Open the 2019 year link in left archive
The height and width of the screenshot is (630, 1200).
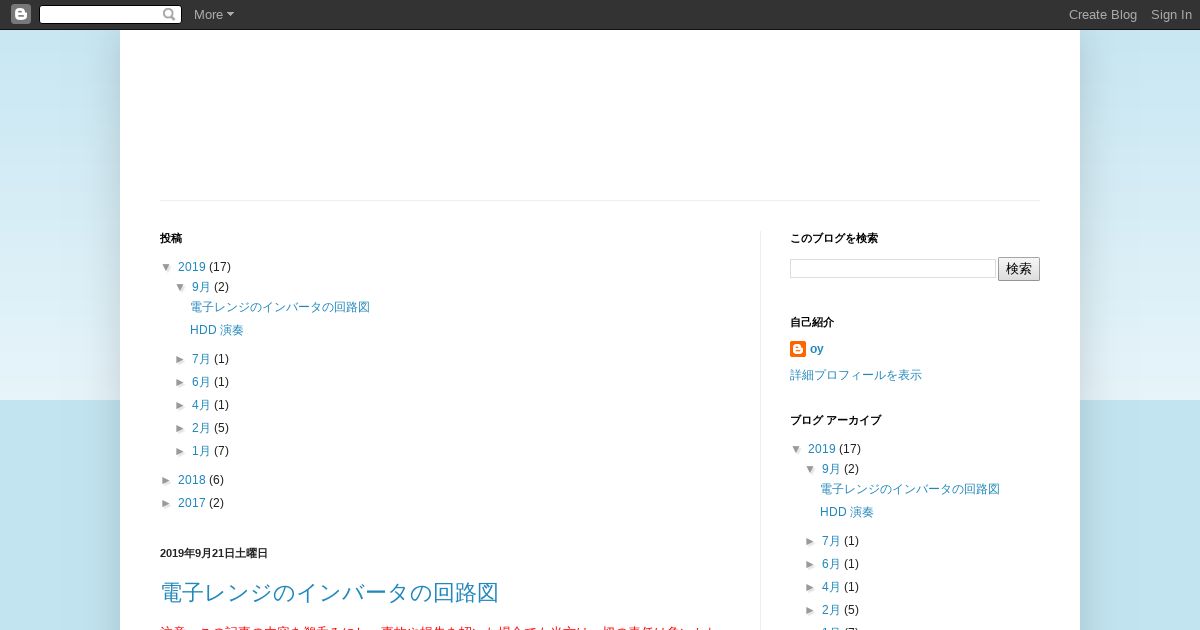tap(192, 267)
